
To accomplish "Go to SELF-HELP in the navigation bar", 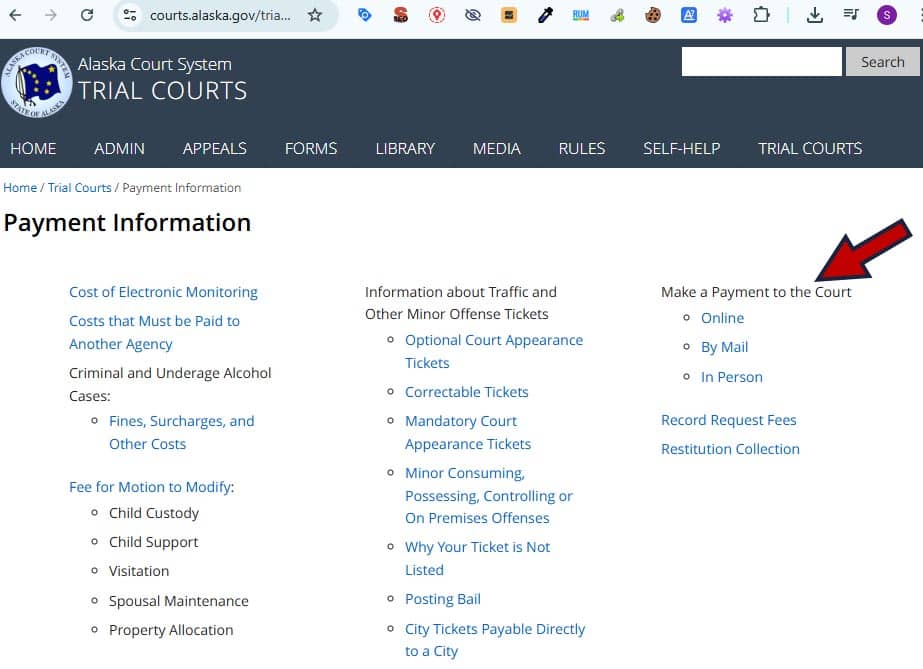I will click(x=681, y=148).
